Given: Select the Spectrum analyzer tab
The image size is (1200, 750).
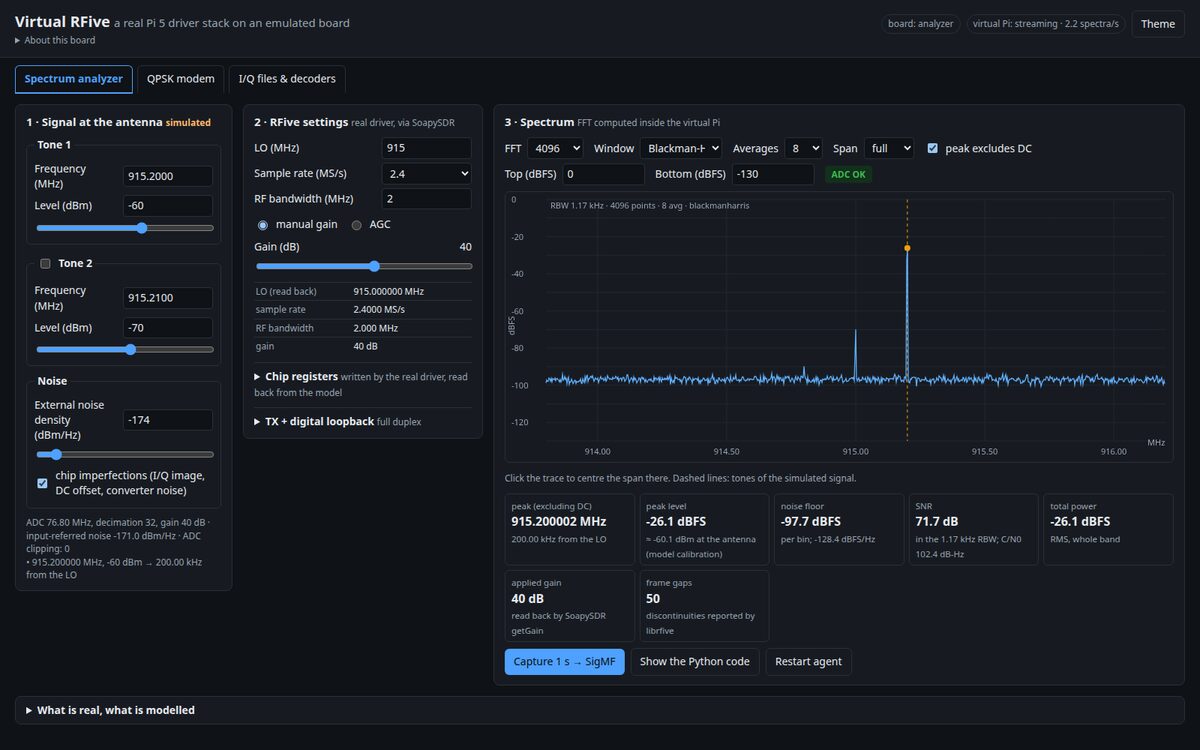Looking at the screenshot, I should click(x=74, y=79).
